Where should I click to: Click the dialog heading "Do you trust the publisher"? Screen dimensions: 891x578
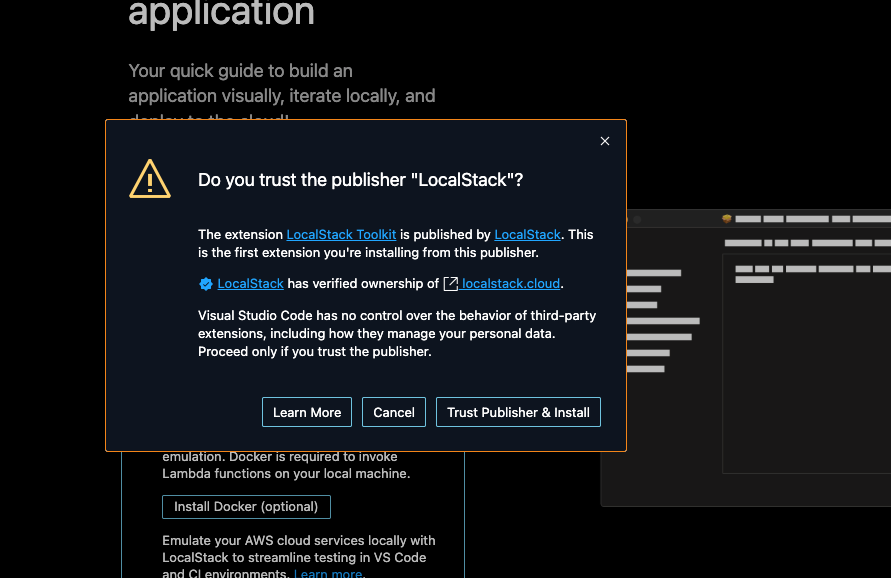360,180
